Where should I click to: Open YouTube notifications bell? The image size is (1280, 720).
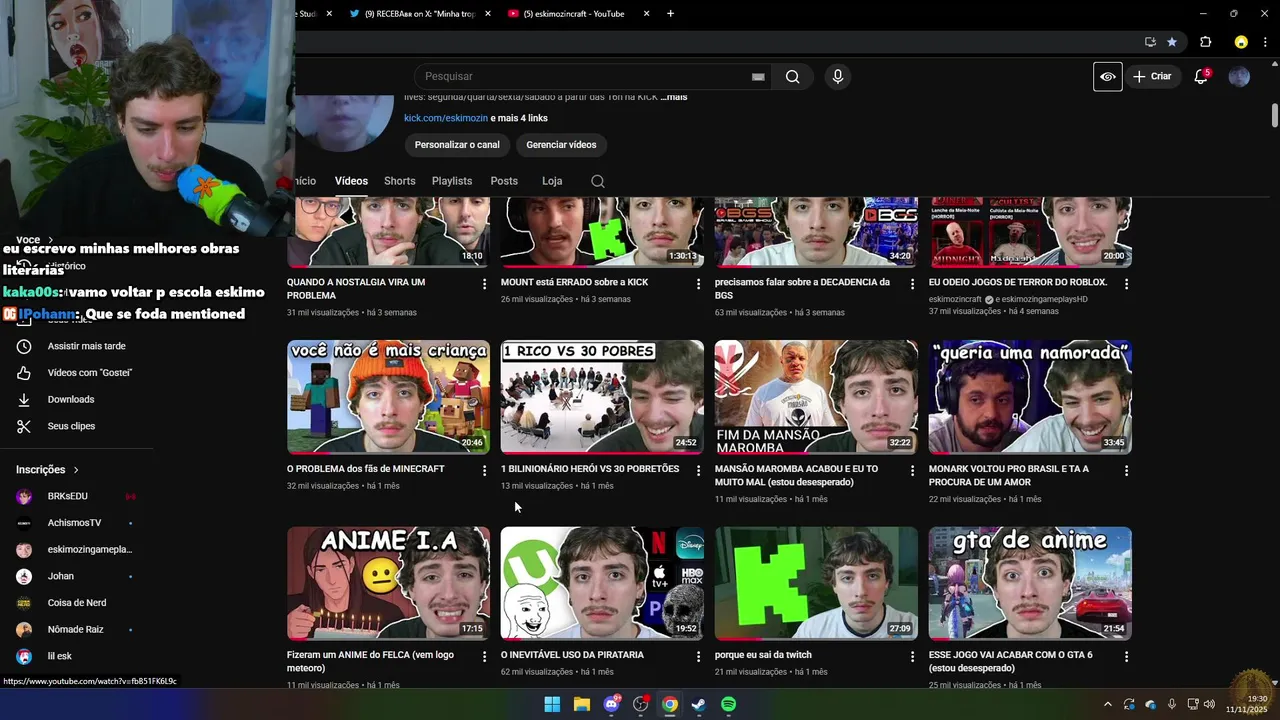click(1201, 77)
